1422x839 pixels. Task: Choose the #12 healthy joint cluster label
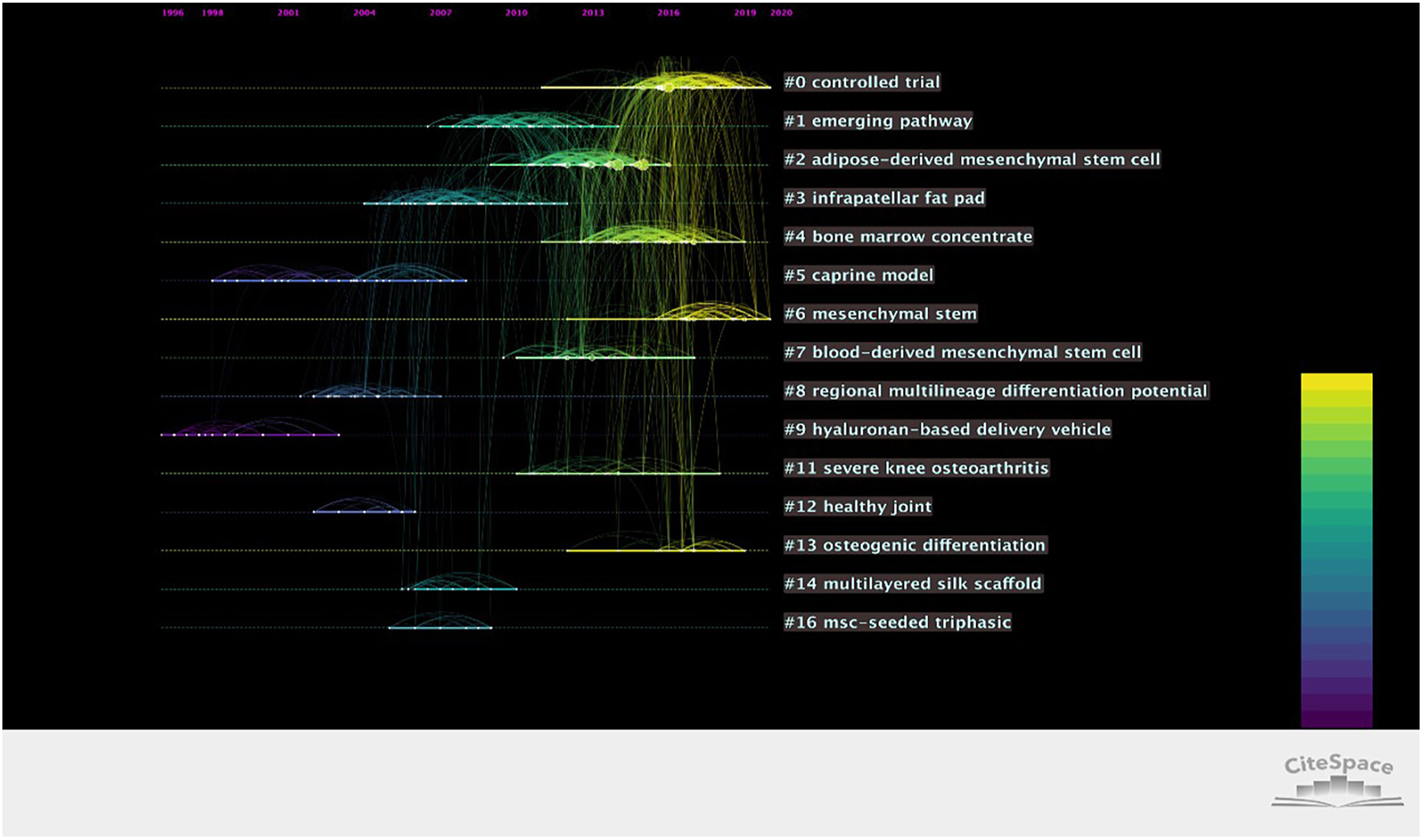click(857, 507)
